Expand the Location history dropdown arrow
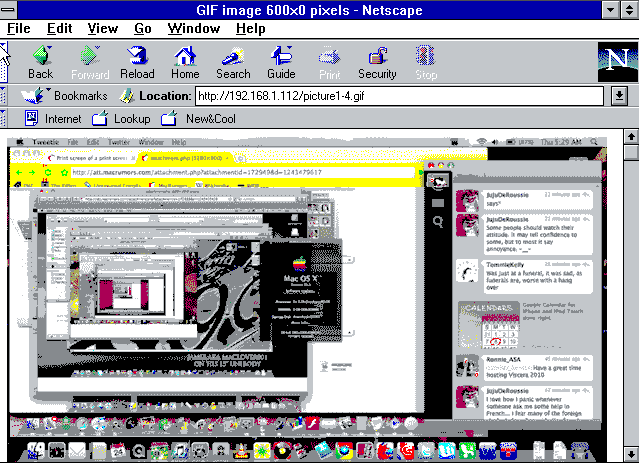The image size is (639, 463). [619, 96]
